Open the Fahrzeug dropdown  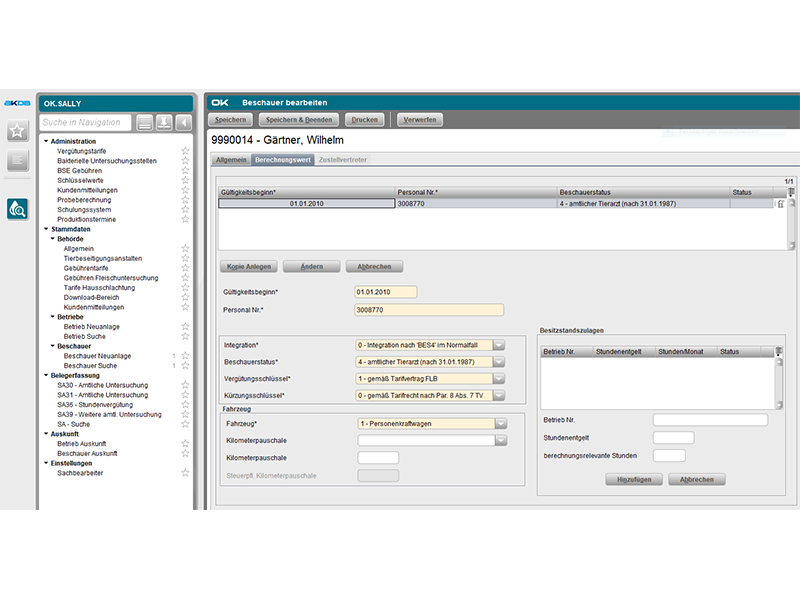(500, 423)
